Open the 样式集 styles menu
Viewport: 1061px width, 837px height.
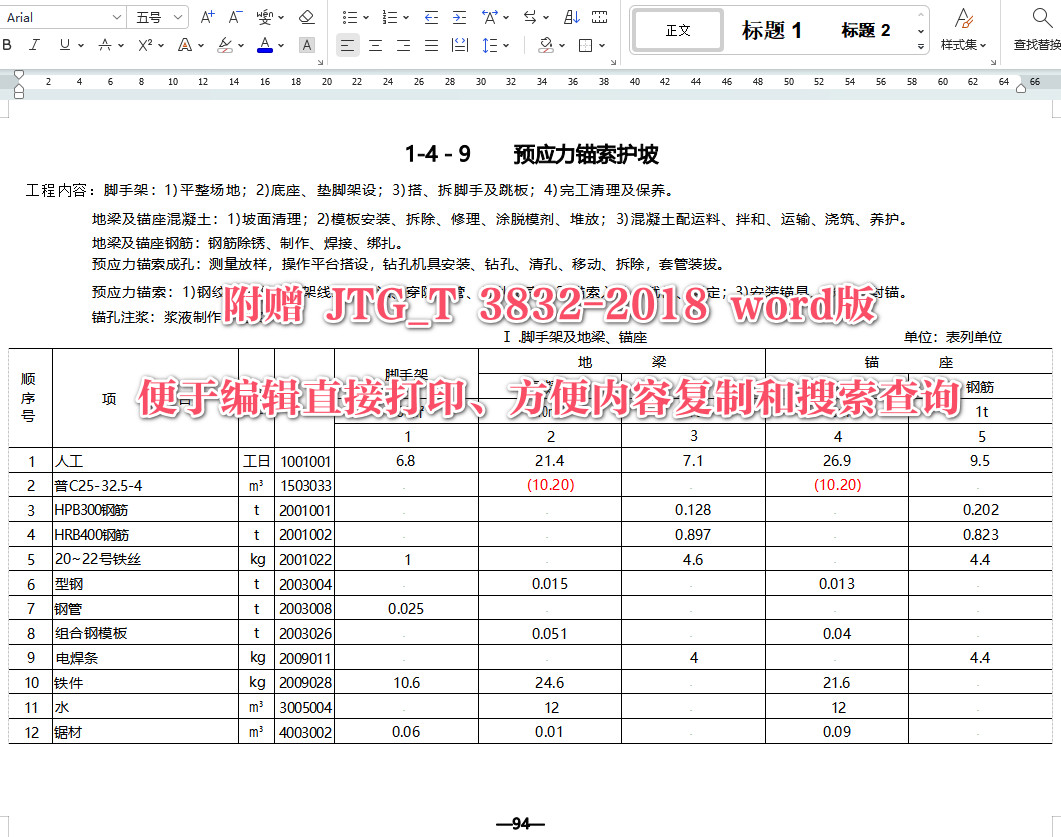click(963, 30)
